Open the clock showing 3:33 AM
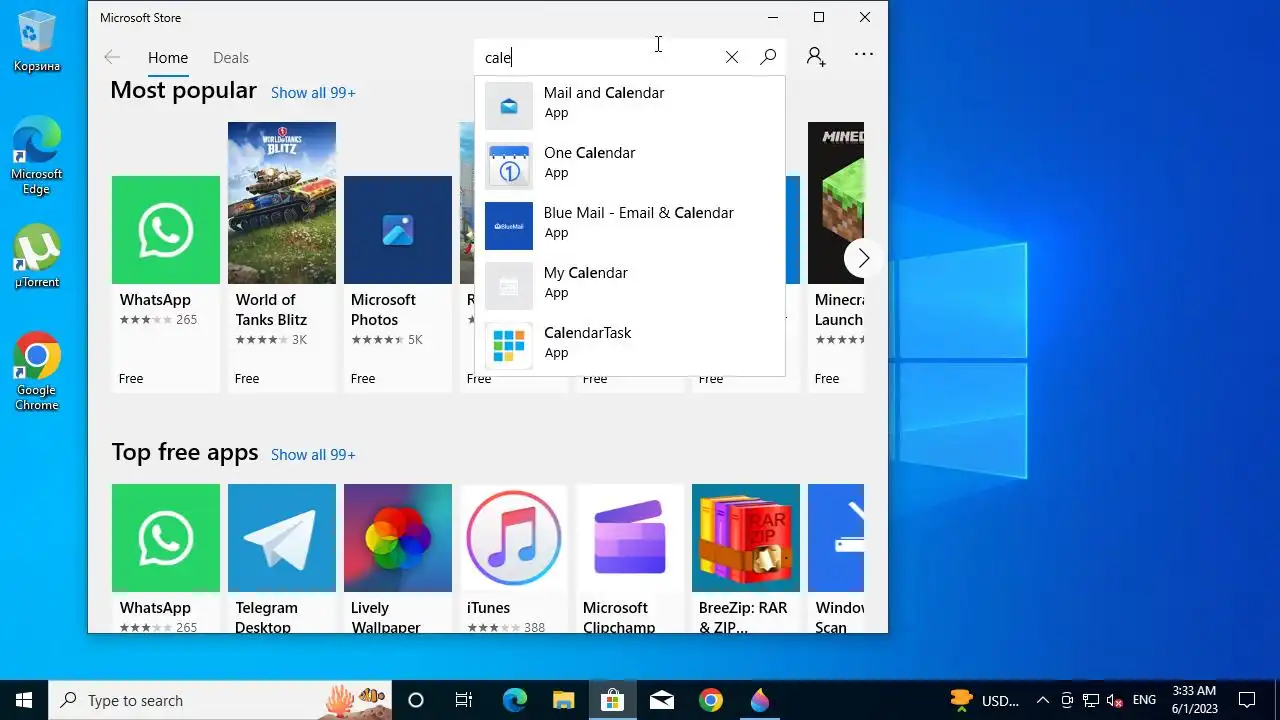The height and width of the screenshot is (720, 1280). [1194, 700]
